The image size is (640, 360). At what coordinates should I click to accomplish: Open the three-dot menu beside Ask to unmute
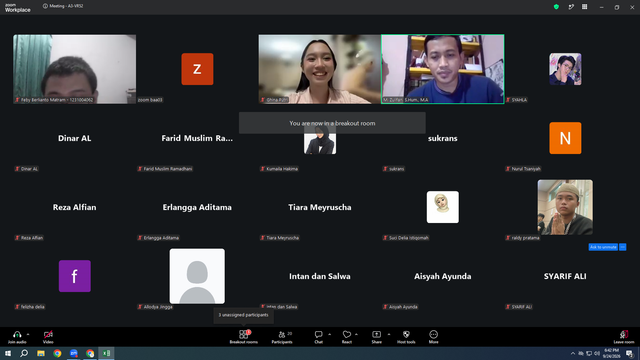(x=622, y=247)
